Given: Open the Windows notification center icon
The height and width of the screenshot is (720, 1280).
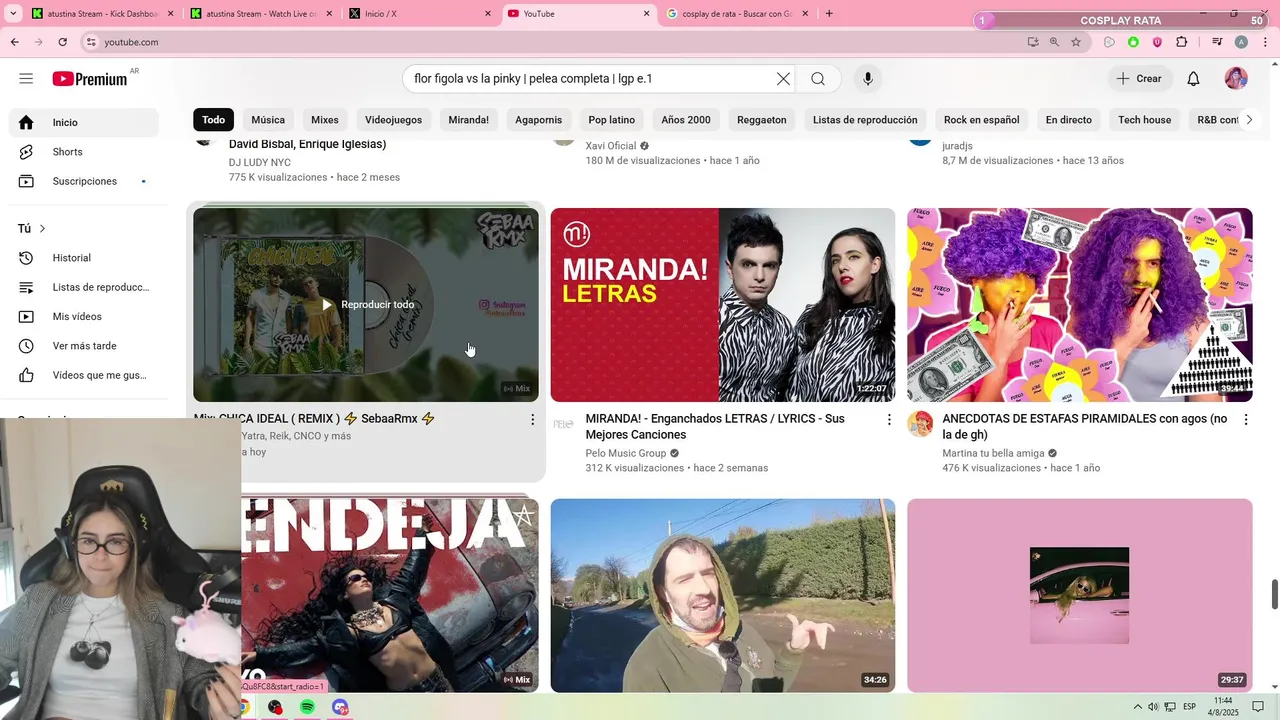Looking at the screenshot, I should [1258, 707].
